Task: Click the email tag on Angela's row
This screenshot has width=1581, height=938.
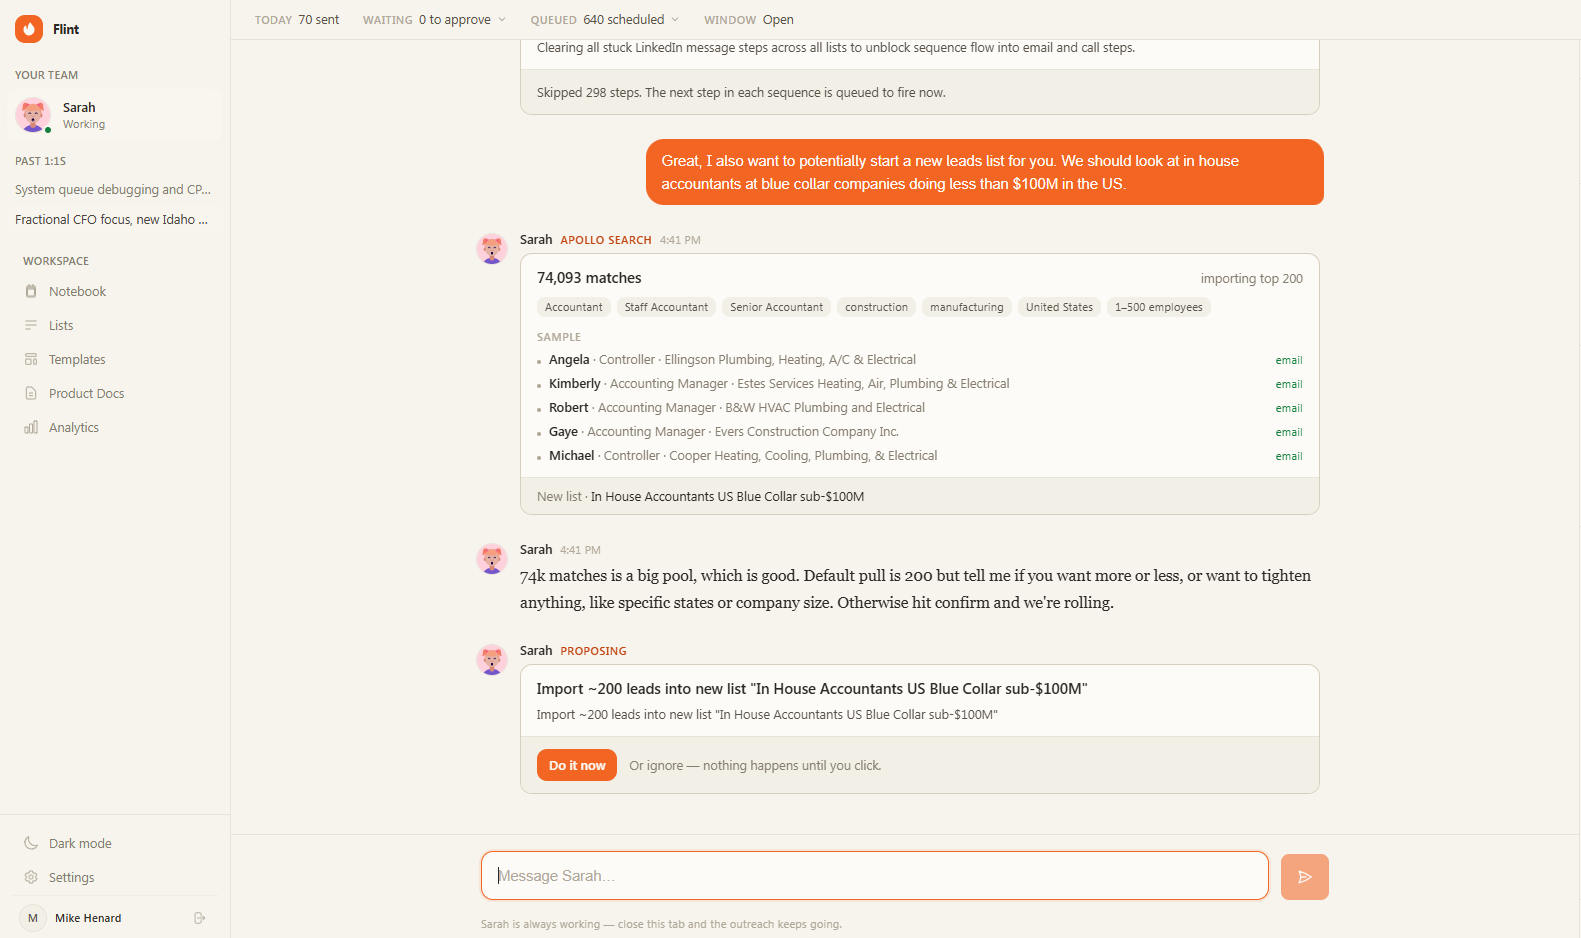Action: click(1289, 360)
